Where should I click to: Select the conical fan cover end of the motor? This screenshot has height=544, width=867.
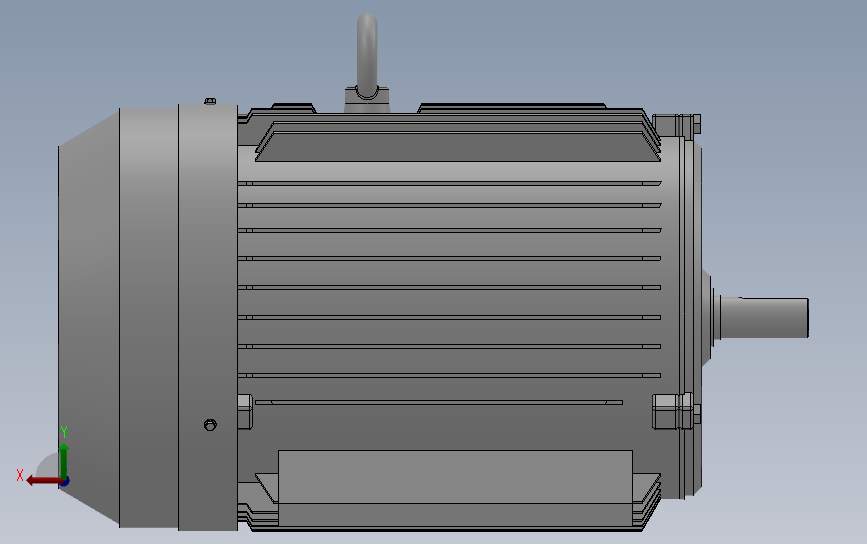click(88, 318)
